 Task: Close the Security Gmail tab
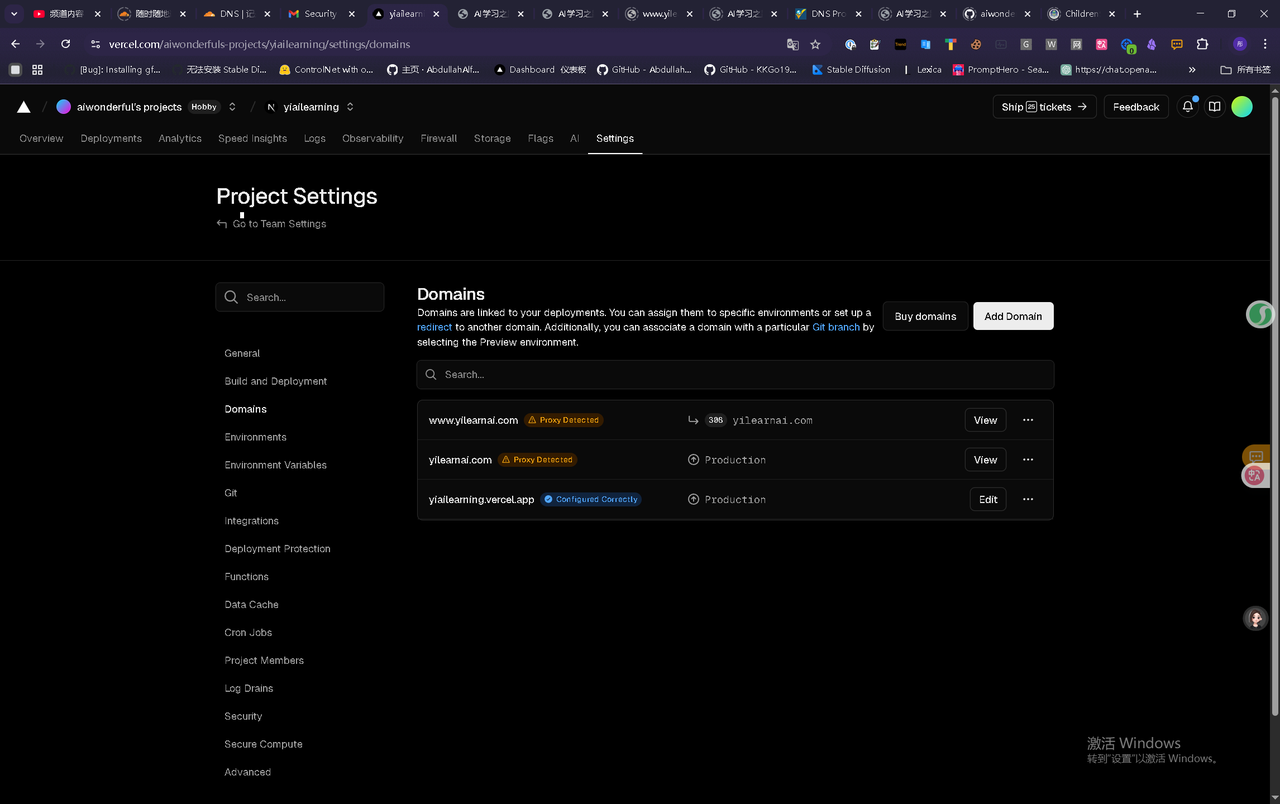[x=352, y=14]
